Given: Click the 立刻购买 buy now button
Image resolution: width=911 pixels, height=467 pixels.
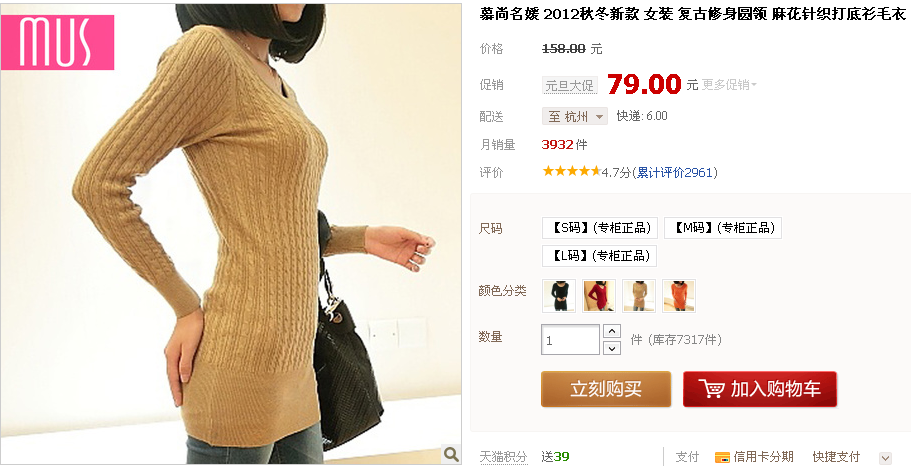Looking at the screenshot, I should (x=606, y=389).
